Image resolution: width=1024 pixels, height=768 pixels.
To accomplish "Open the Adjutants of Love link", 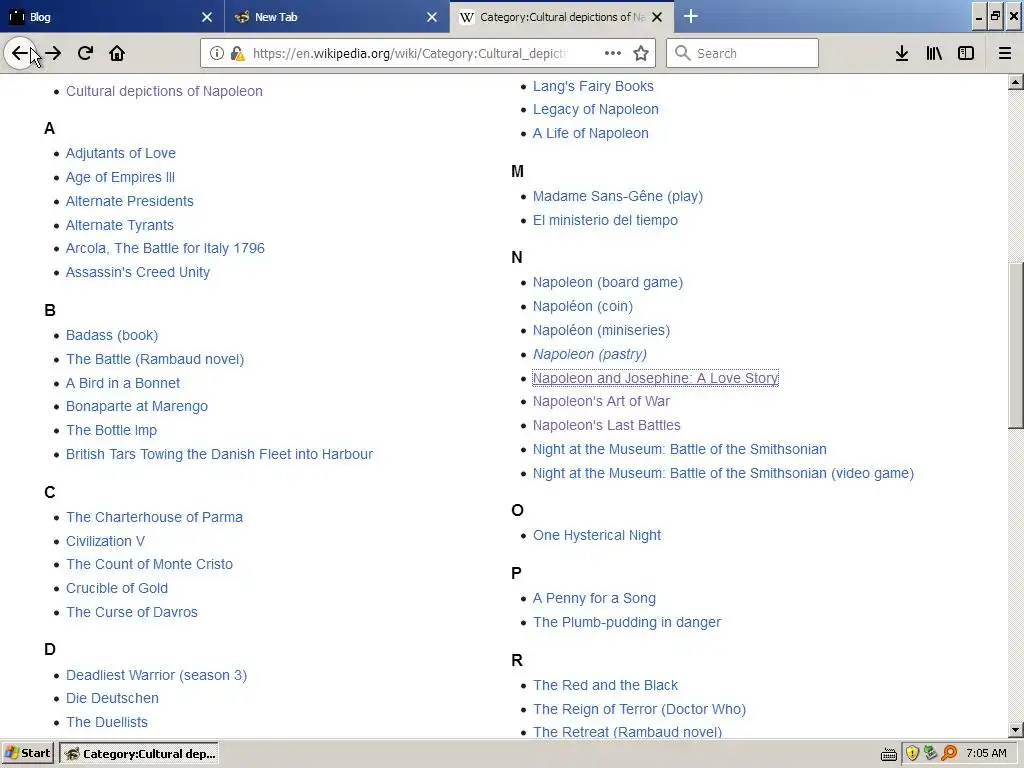I will [121, 153].
